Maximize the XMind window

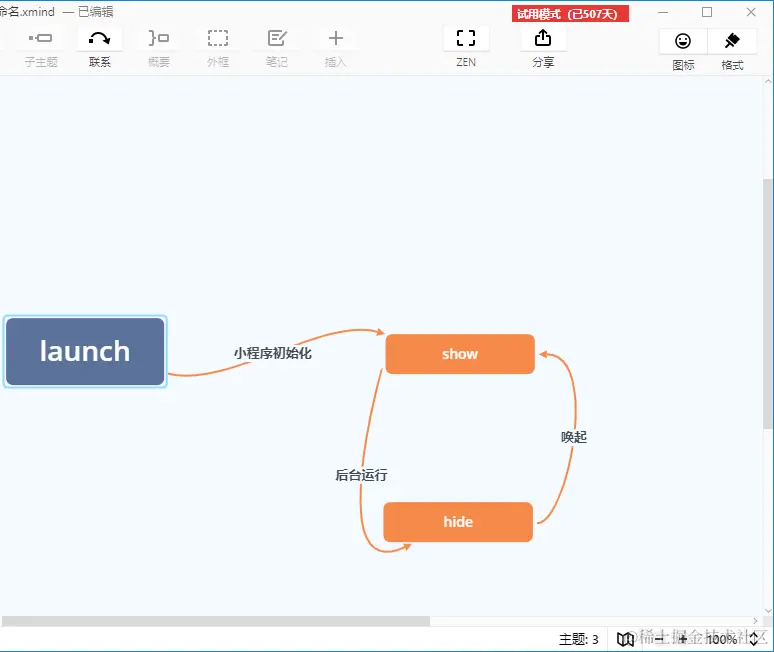tap(707, 12)
